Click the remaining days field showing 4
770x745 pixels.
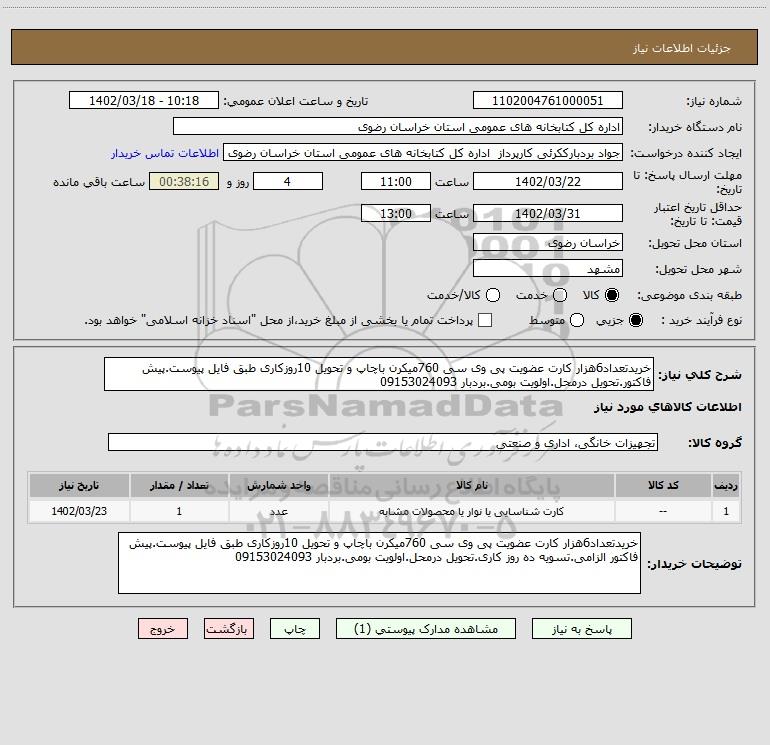point(288,181)
